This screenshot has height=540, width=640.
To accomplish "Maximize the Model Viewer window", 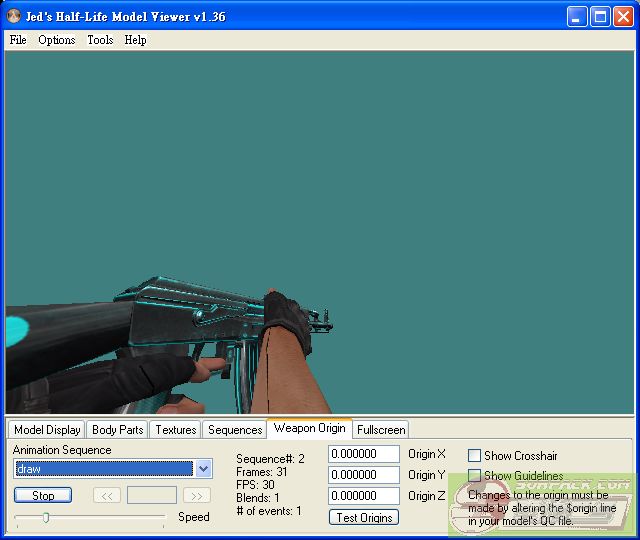I will pyautogui.click(x=600, y=16).
